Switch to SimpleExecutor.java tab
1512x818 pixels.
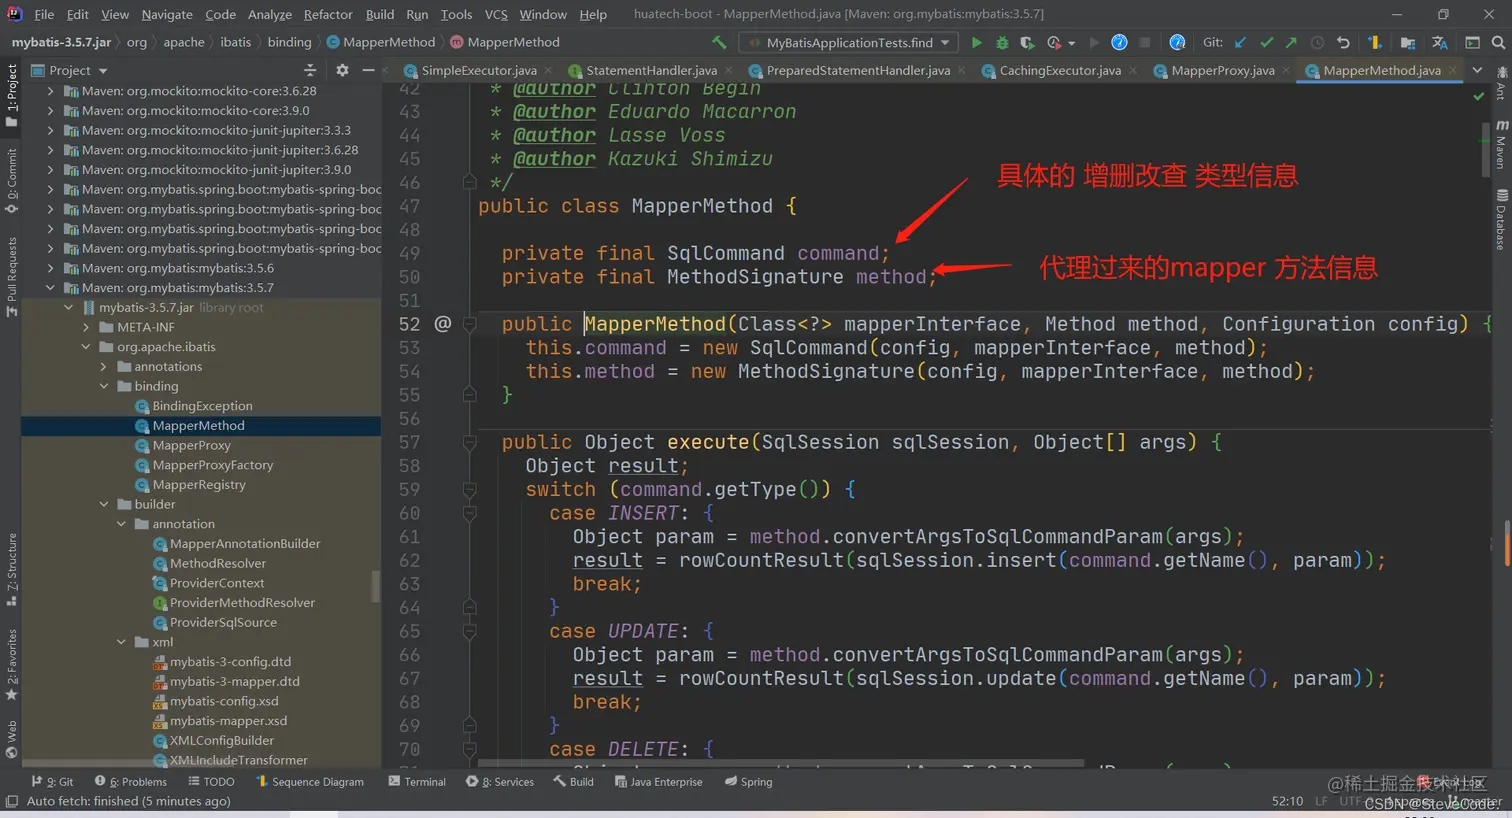click(479, 70)
